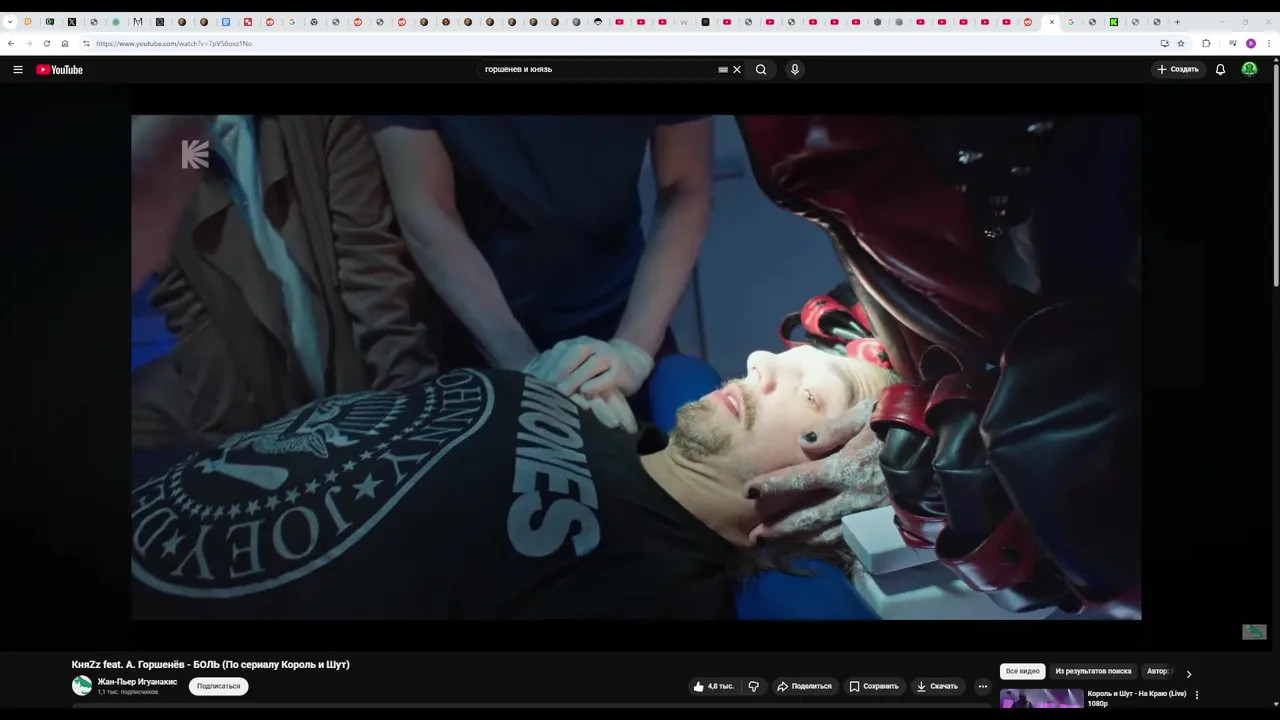This screenshot has height=720, width=1280.
Task: Close the active YouTube tab
Action: (x=1052, y=22)
